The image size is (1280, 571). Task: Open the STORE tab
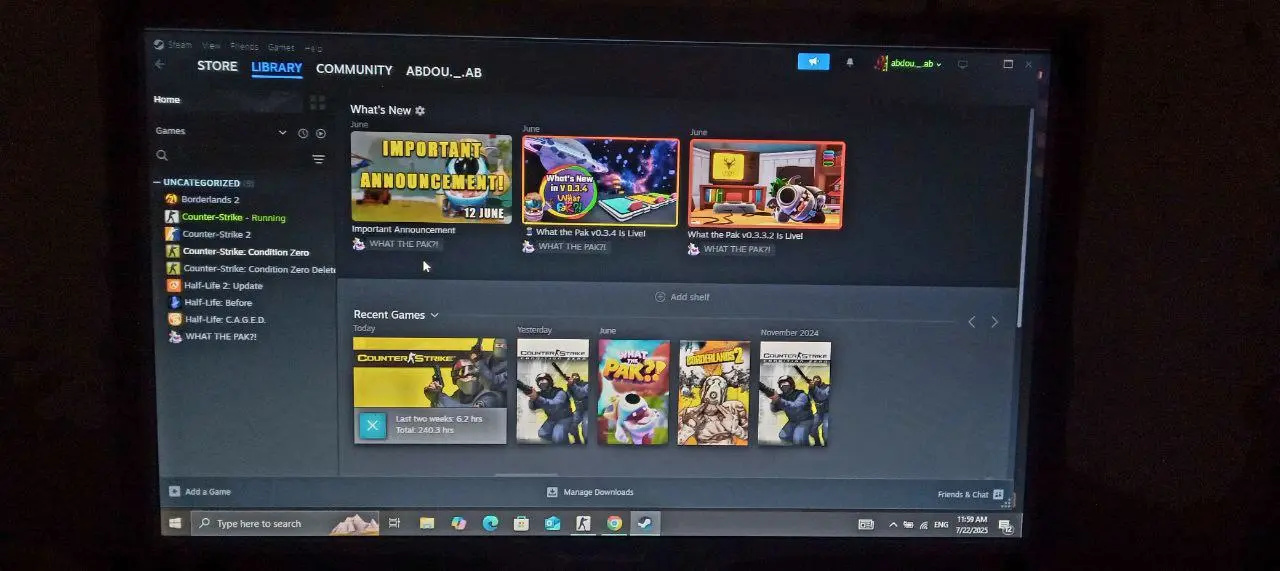click(x=217, y=66)
